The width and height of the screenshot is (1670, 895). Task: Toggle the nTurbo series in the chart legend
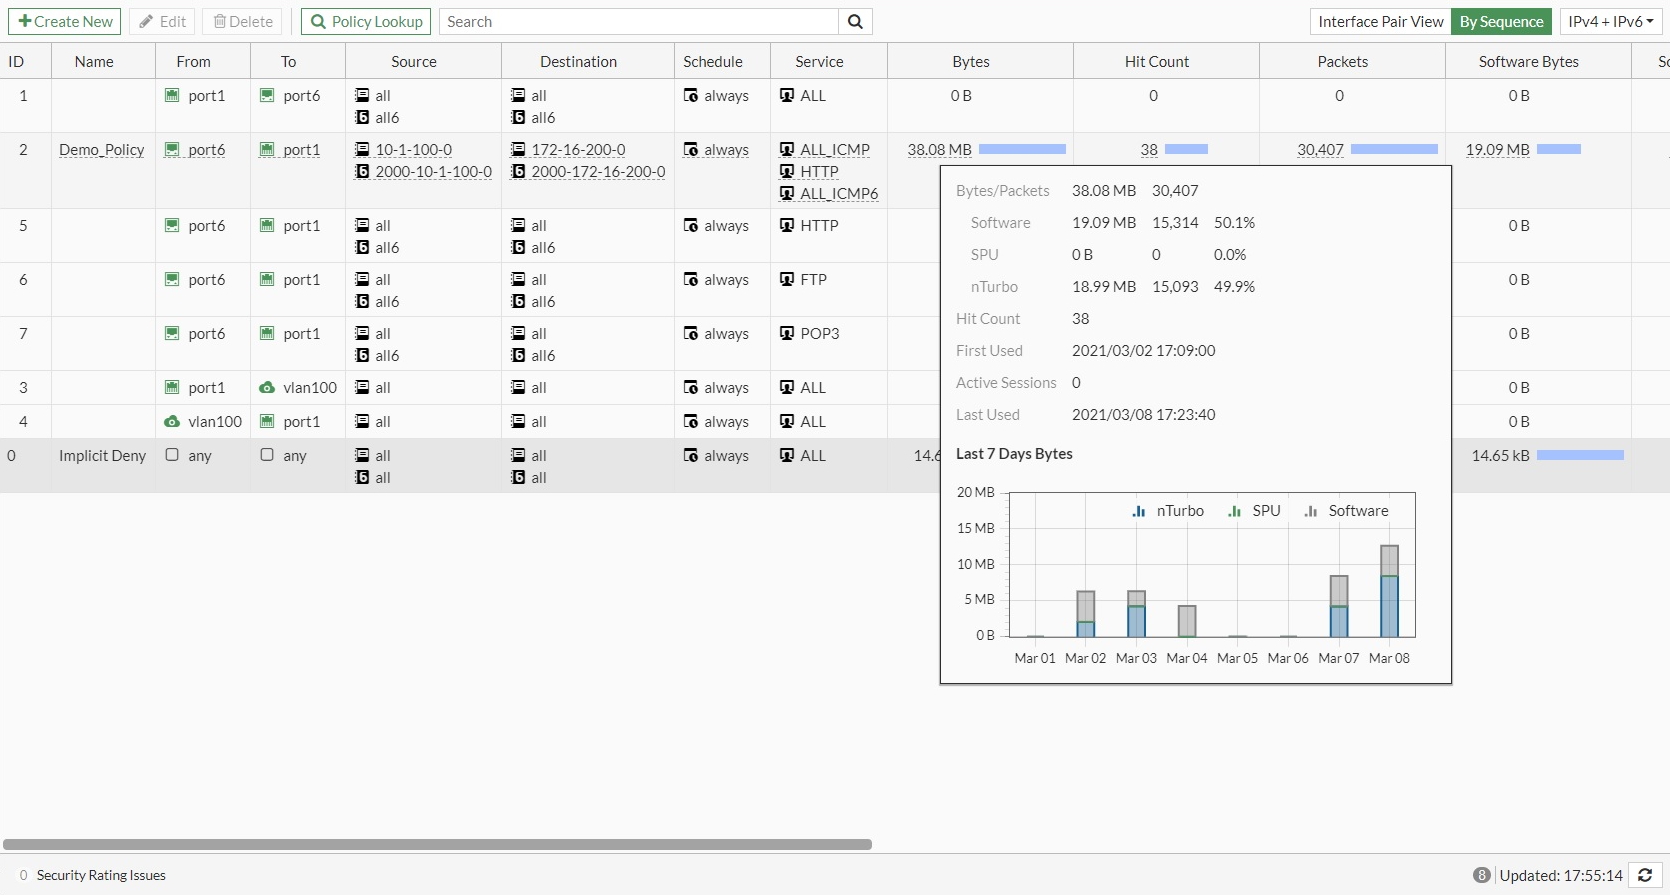1168,511
